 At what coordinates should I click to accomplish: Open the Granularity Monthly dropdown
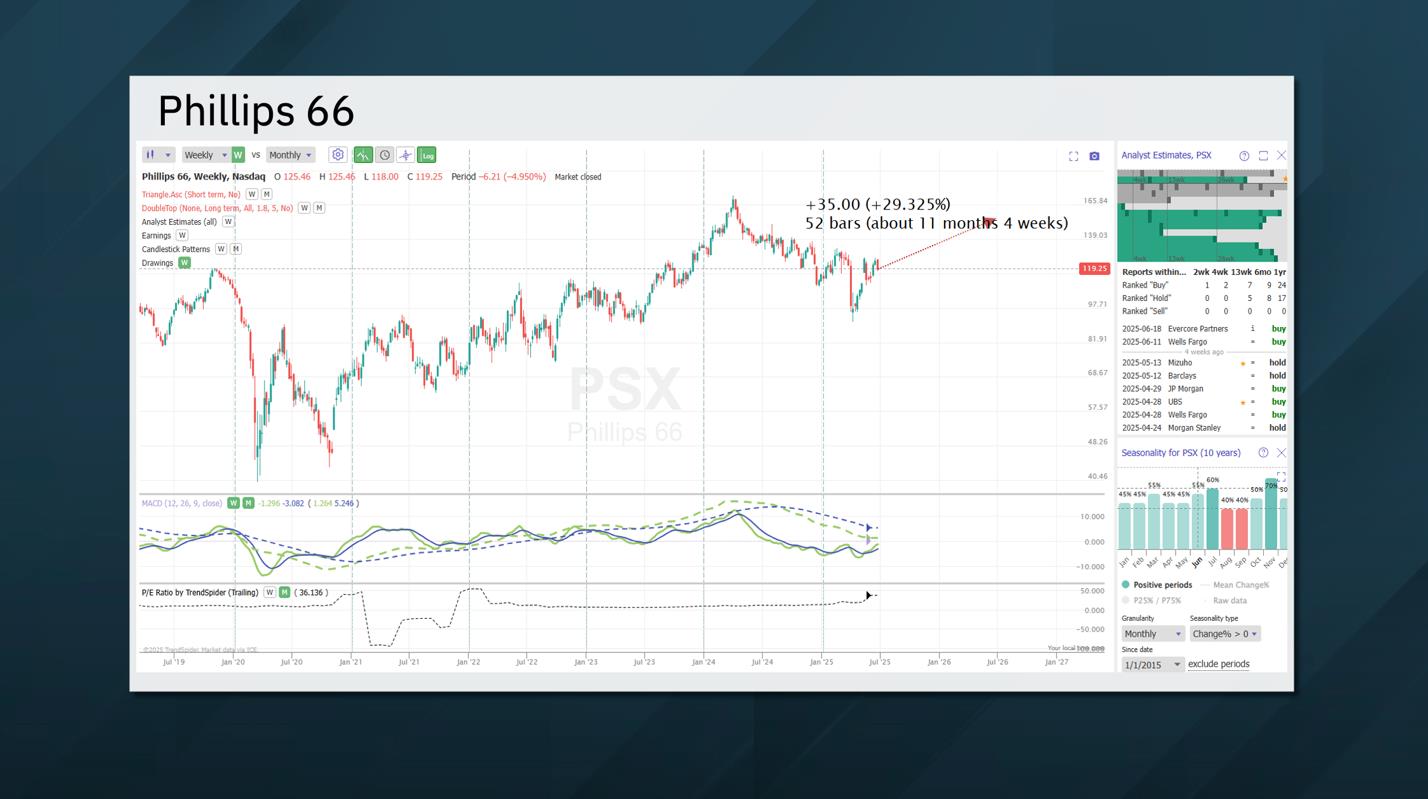click(1152, 634)
